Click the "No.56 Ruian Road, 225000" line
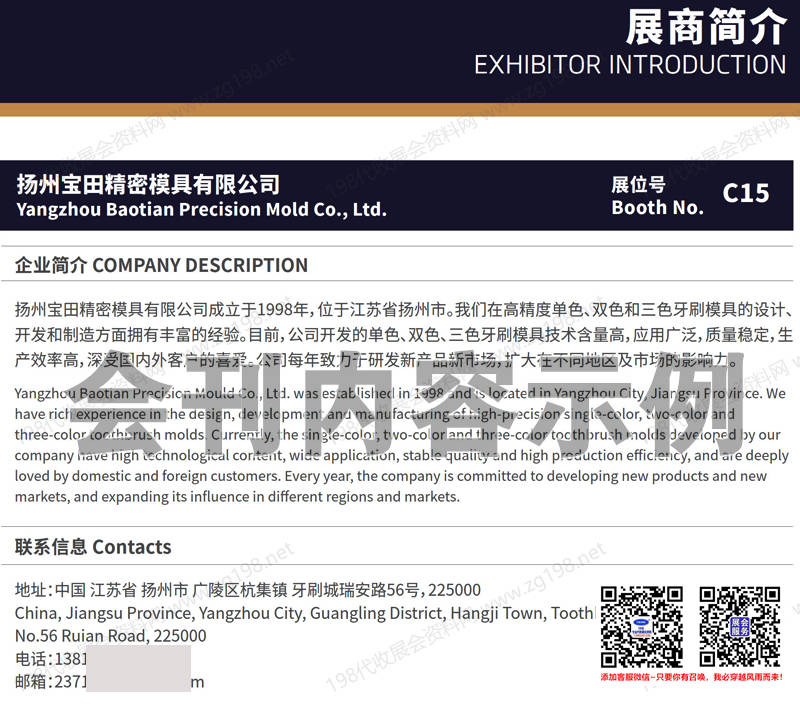Viewport: 800px width, 706px height. coord(111,636)
